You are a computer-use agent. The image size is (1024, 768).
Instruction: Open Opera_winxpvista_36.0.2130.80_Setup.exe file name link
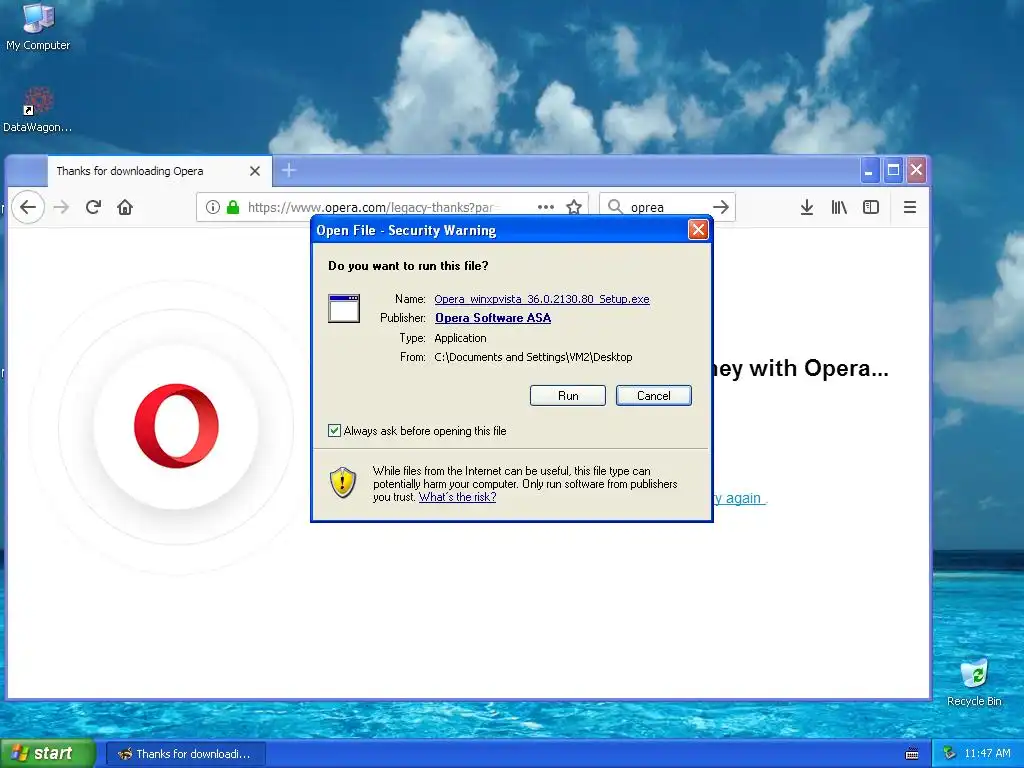click(x=541, y=299)
